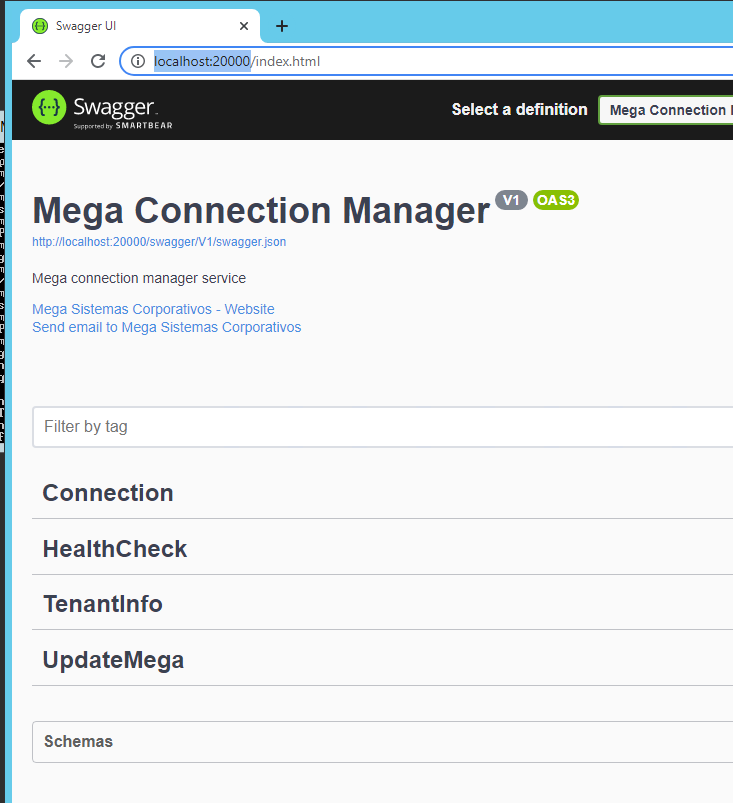Click the Swagger UI tab favicon
This screenshot has height=803, width=733.
pos(41,26)
